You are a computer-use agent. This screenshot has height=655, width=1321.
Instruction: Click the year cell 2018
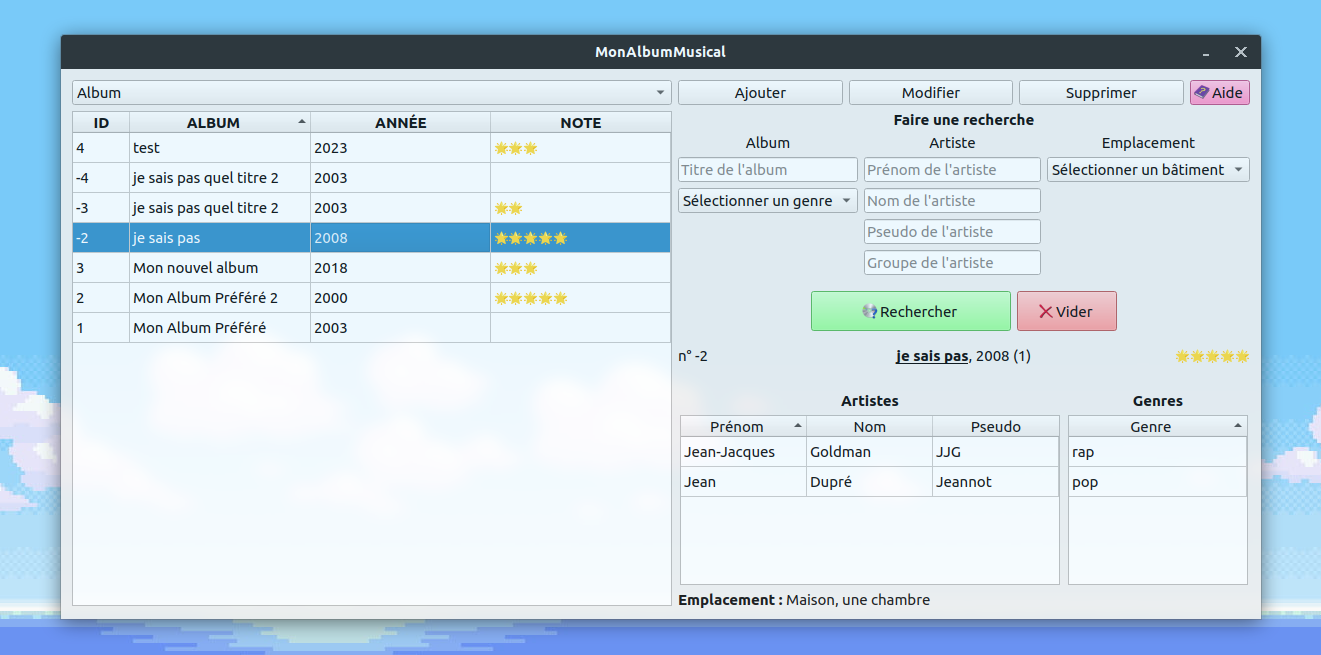[400, 268]
